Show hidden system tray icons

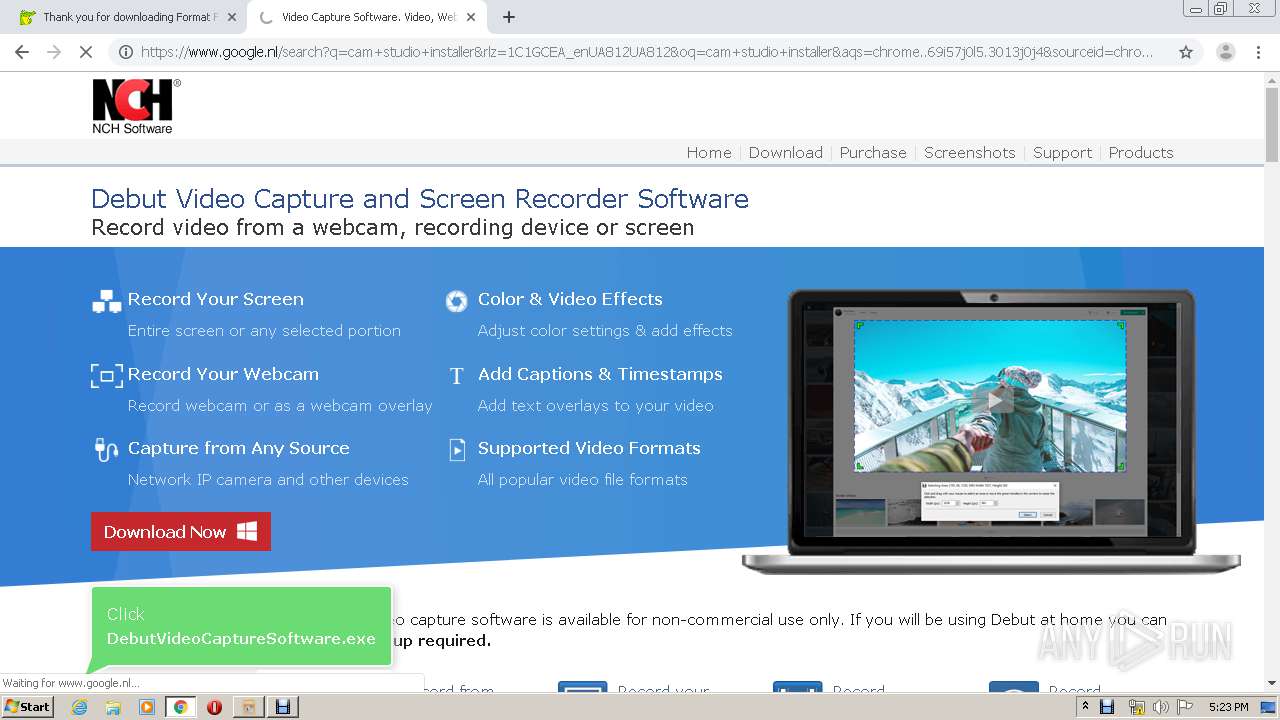click(x=1085, y=707)
